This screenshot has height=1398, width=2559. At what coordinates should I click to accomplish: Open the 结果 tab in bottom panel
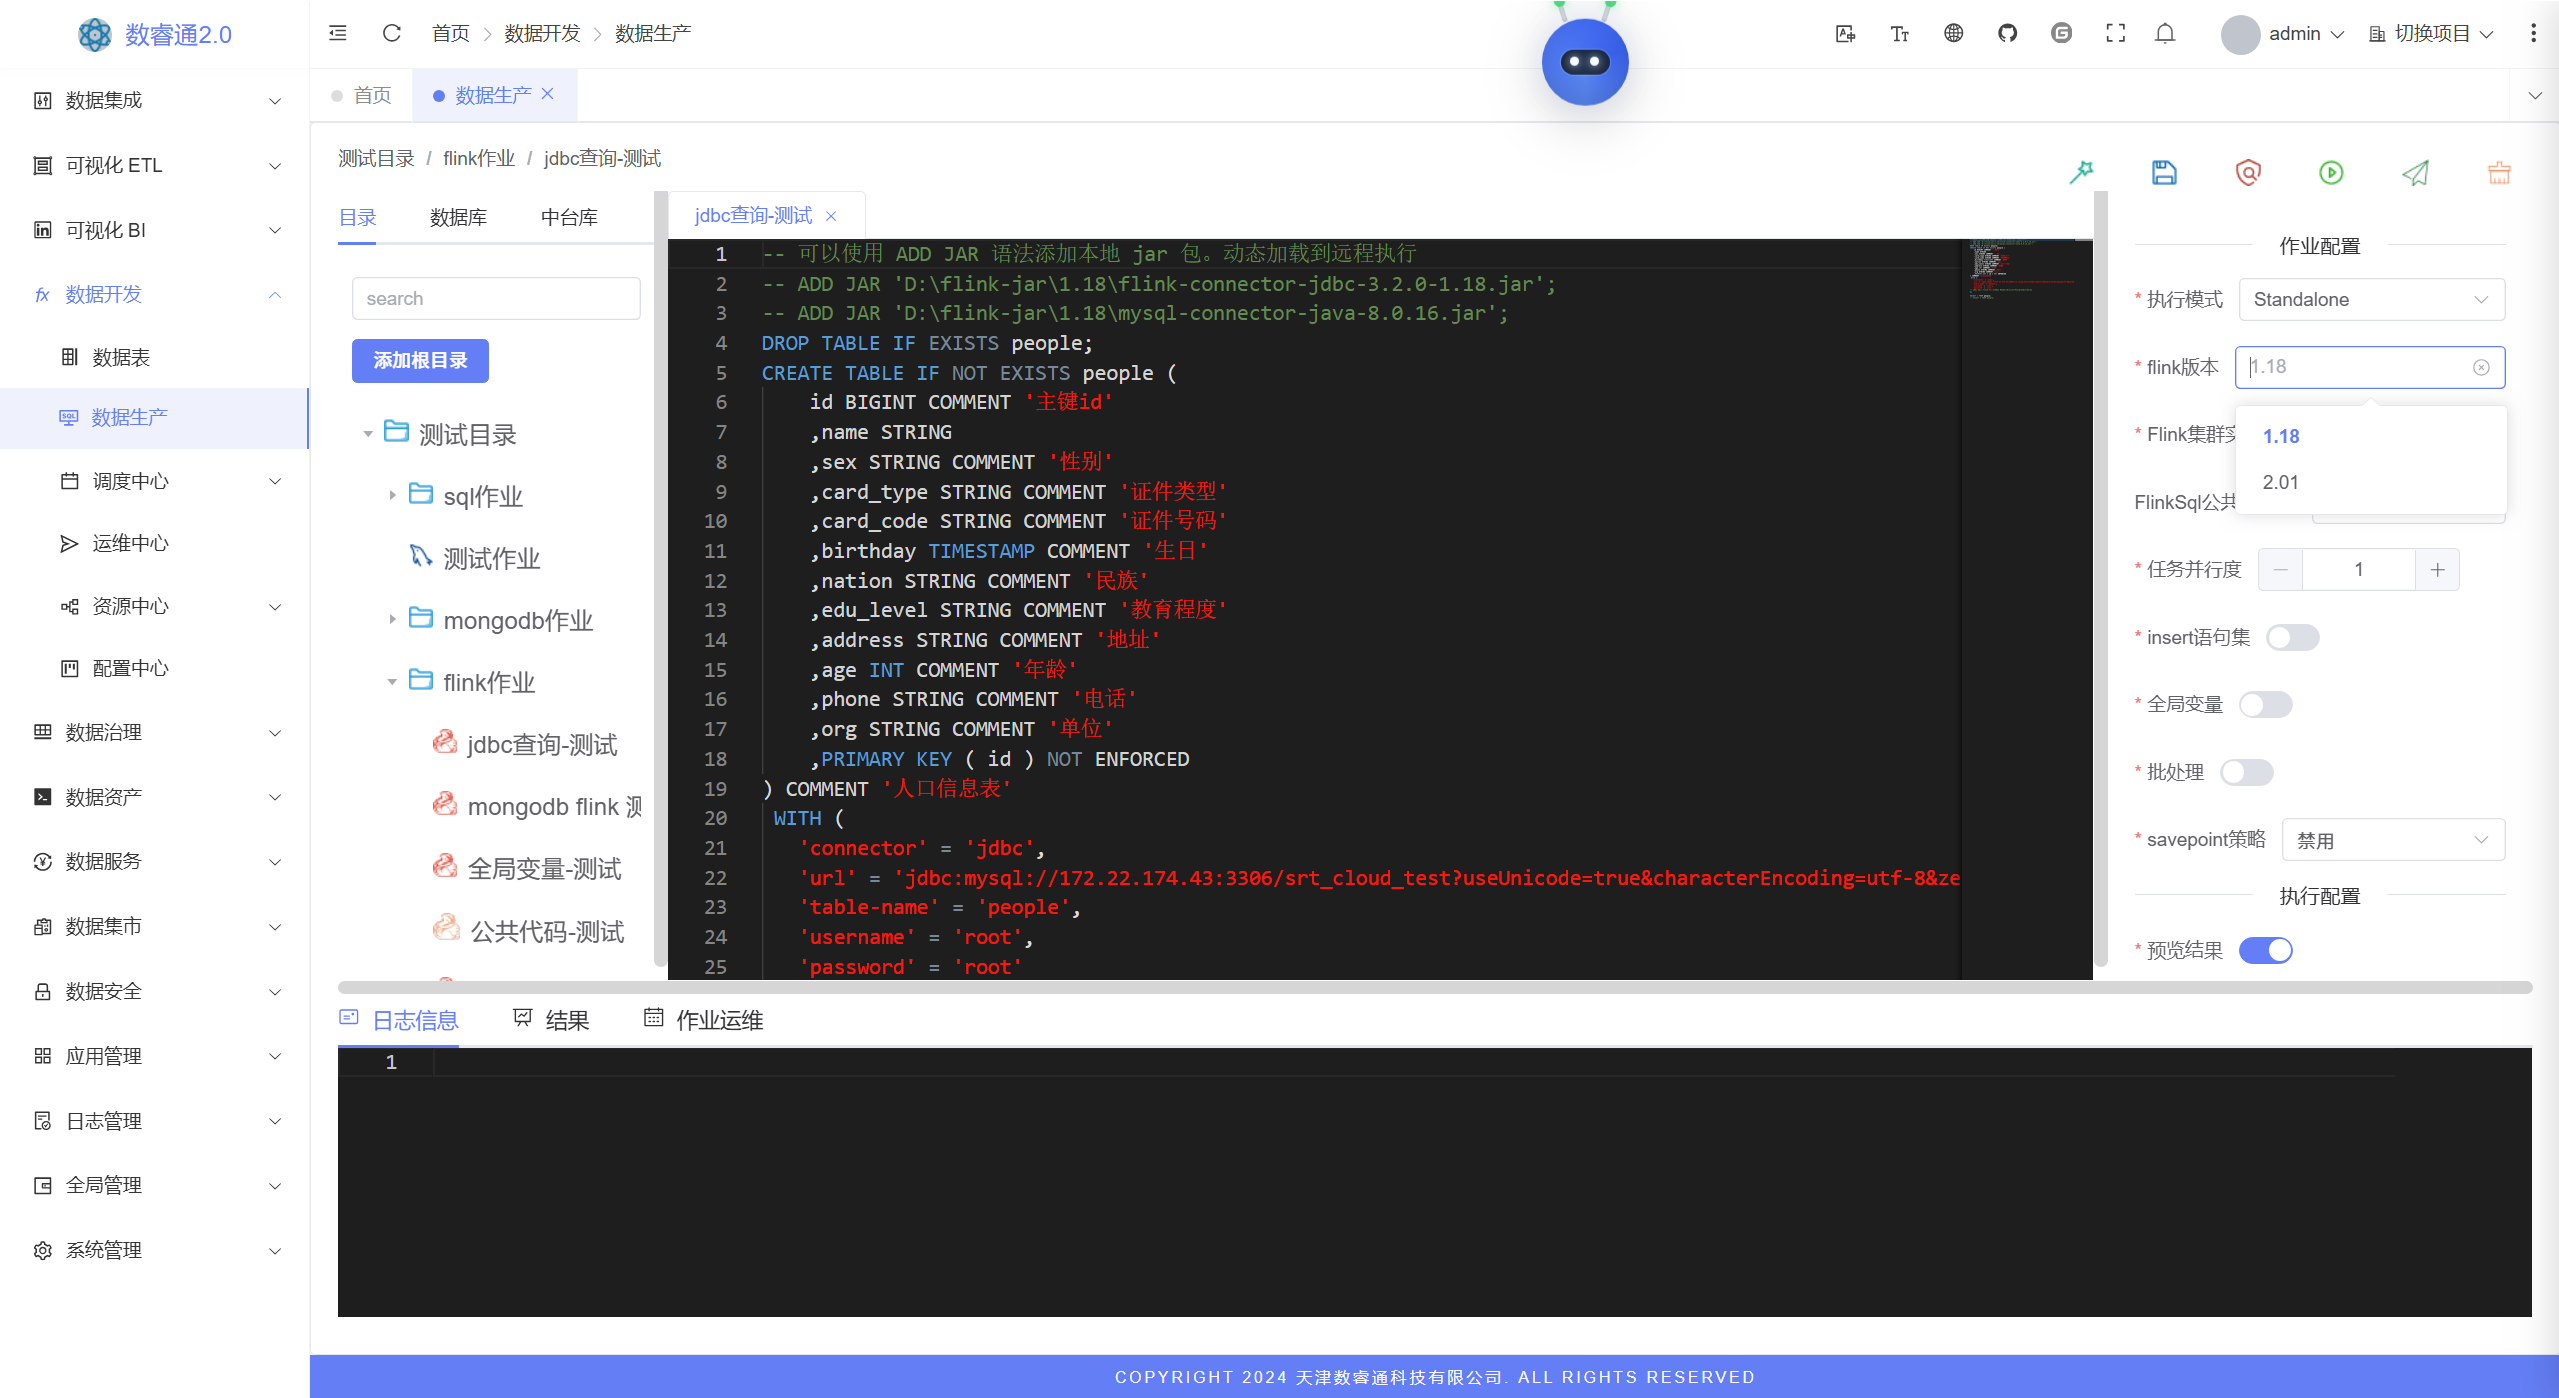pos(566,1020)
